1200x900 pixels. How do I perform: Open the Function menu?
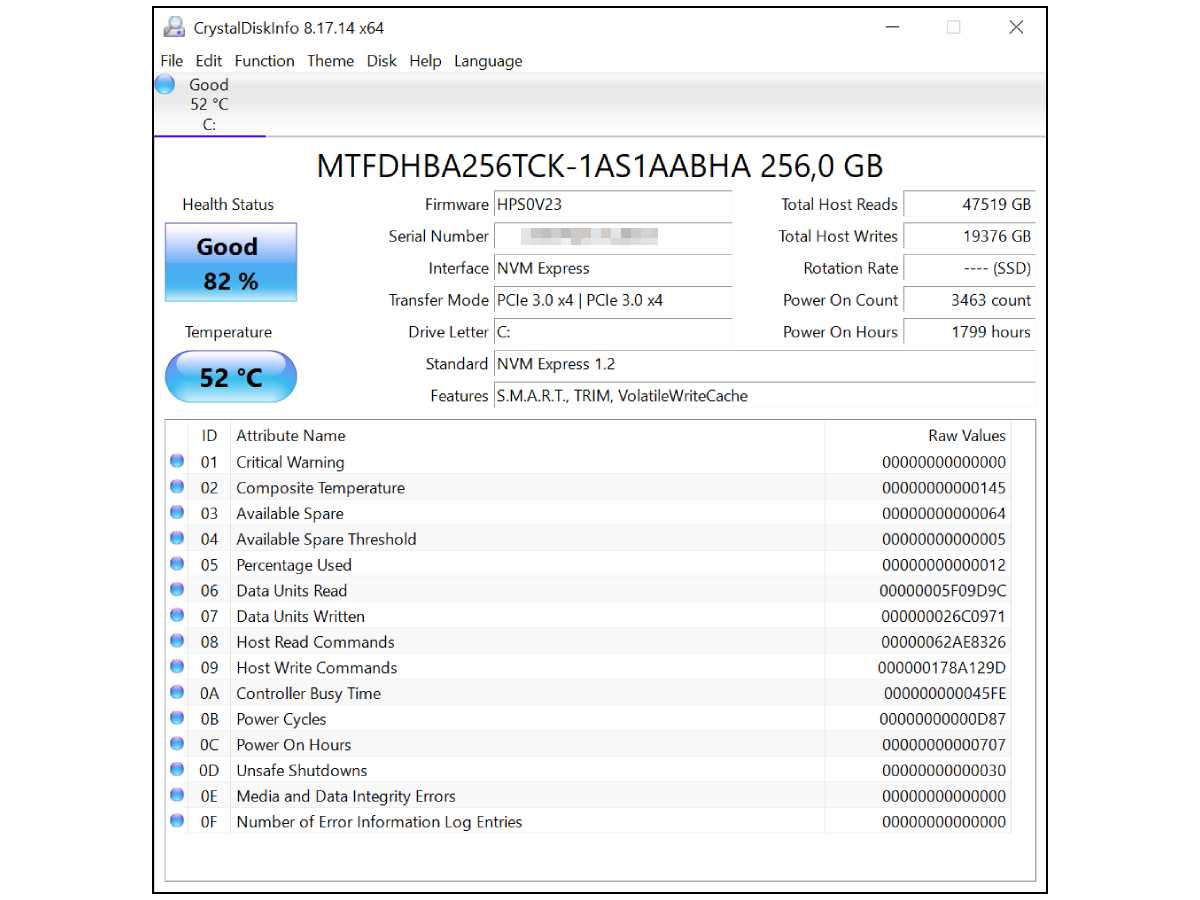[264, 61]
